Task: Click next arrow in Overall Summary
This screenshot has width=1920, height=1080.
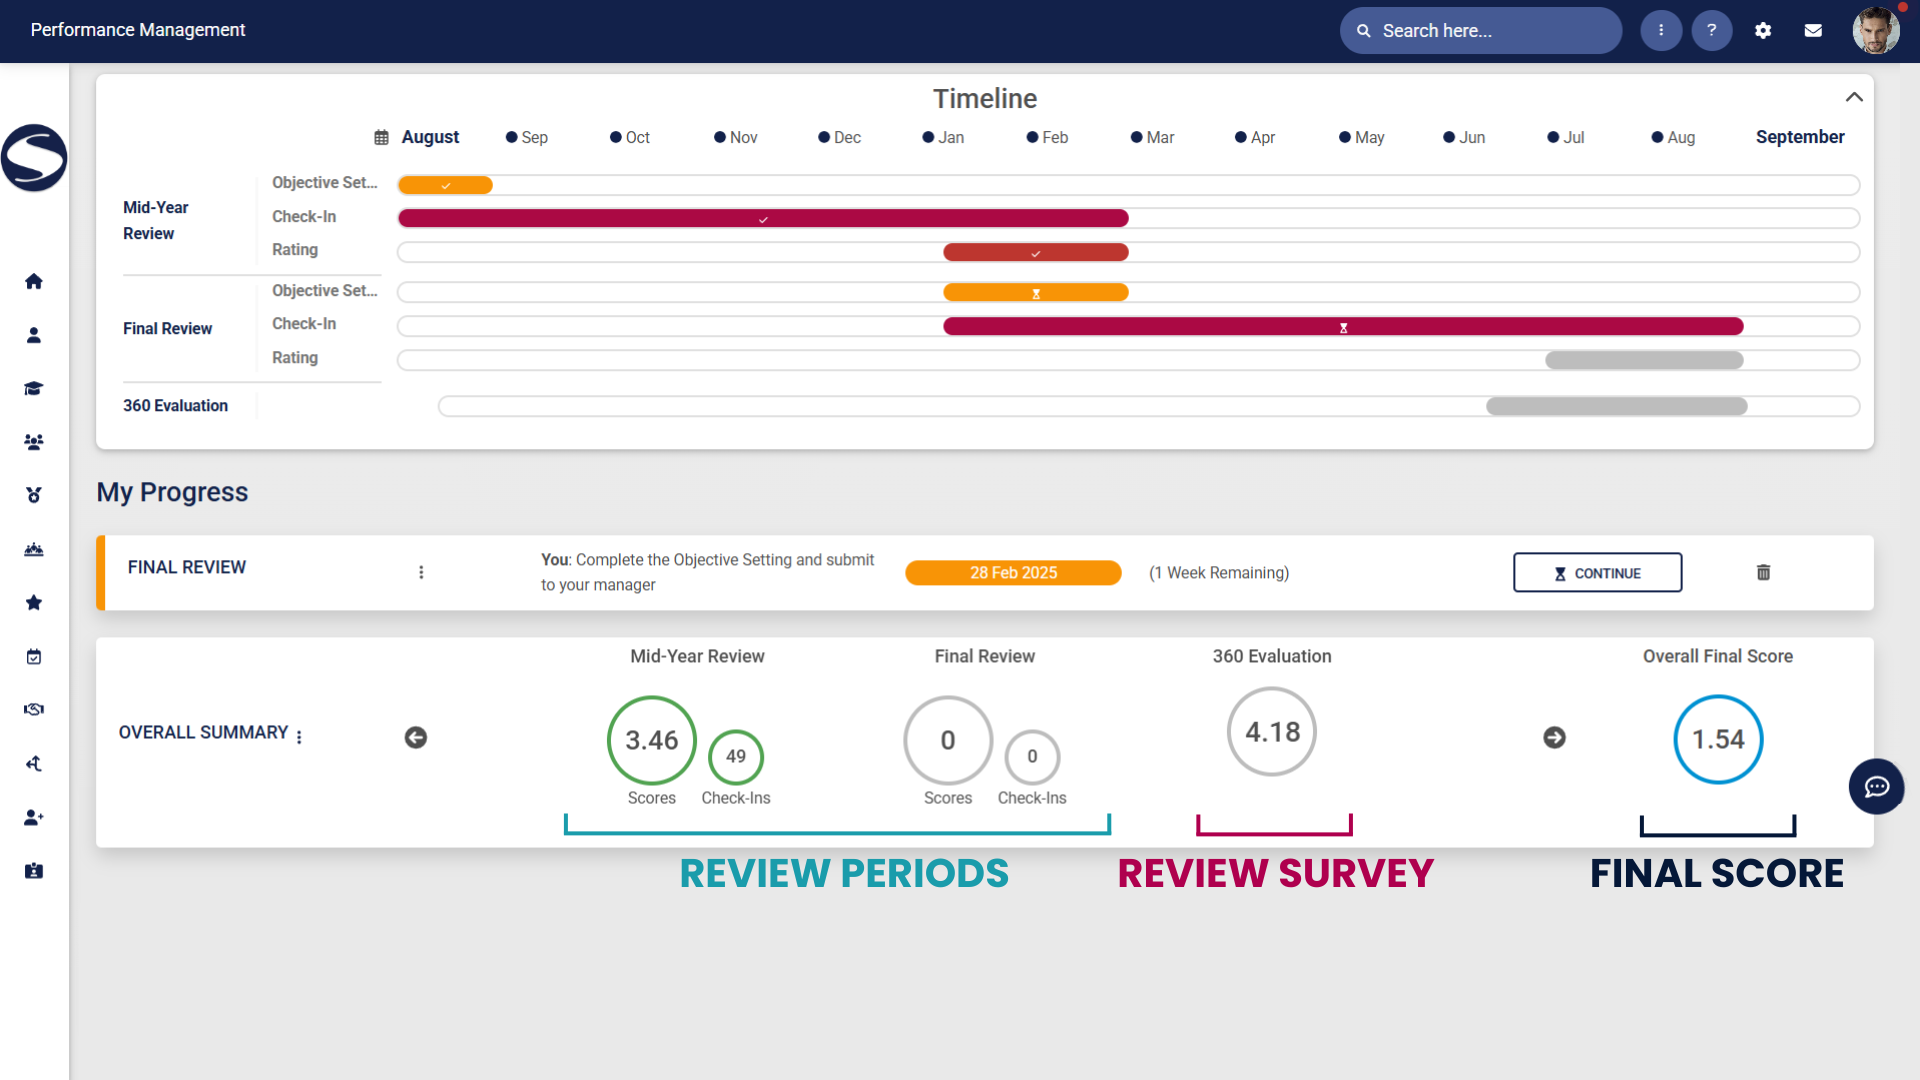Action: tap(1554, 738)
